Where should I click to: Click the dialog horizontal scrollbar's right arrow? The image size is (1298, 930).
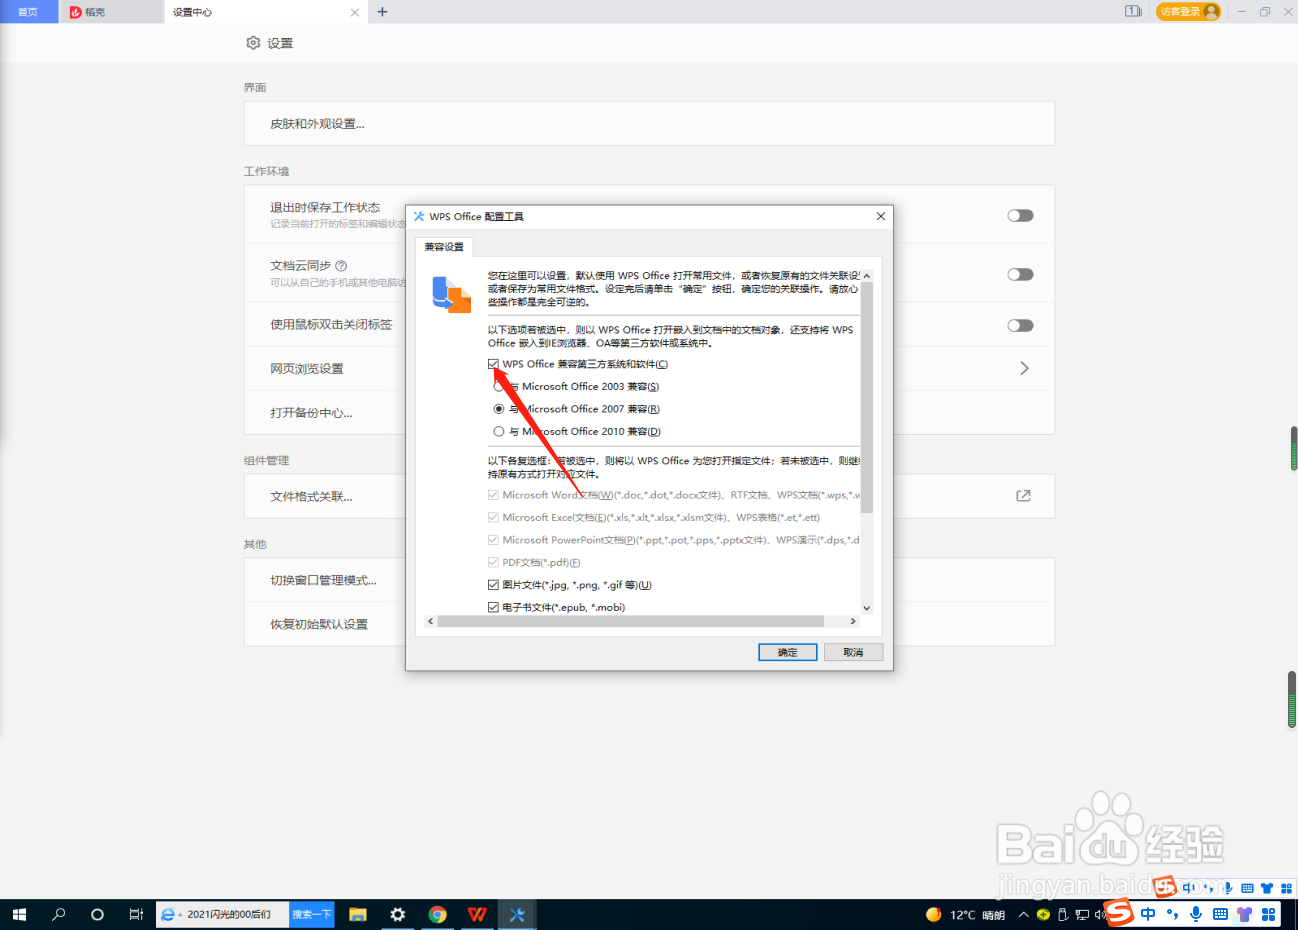coord(853,621)
